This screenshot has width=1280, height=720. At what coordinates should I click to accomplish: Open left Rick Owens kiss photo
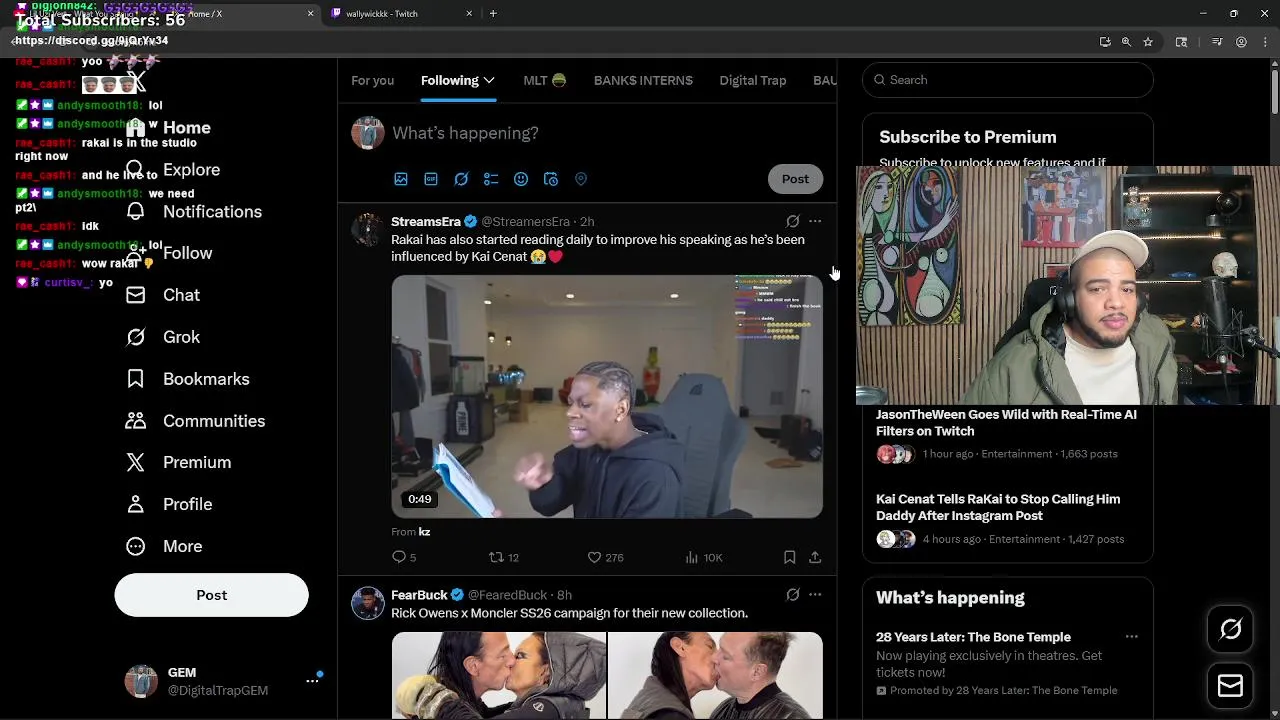click(498, 675)
